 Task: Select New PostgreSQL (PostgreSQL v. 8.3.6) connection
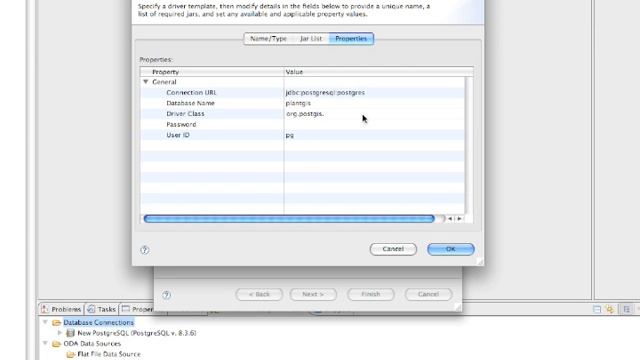137,333
